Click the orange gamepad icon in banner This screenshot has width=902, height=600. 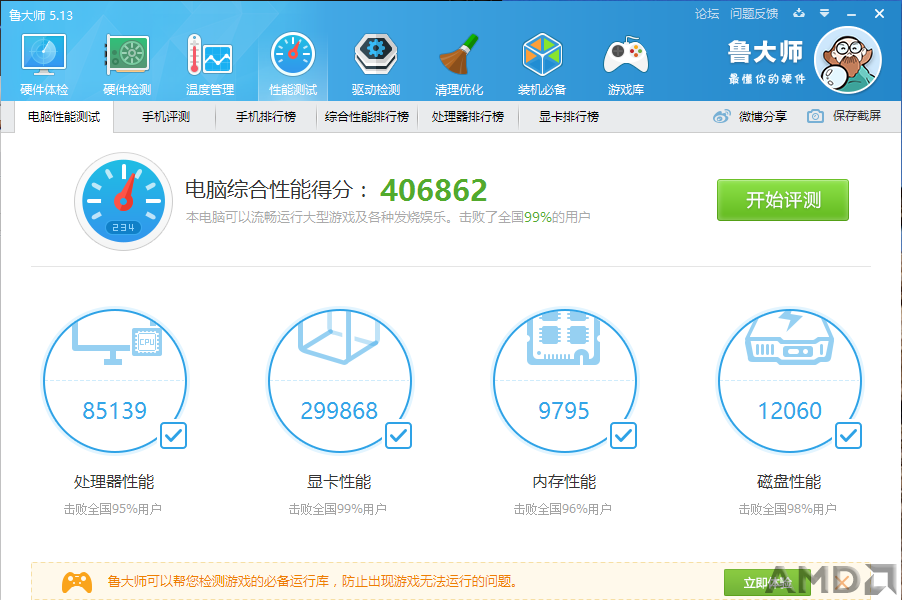[x=77, y=582]
